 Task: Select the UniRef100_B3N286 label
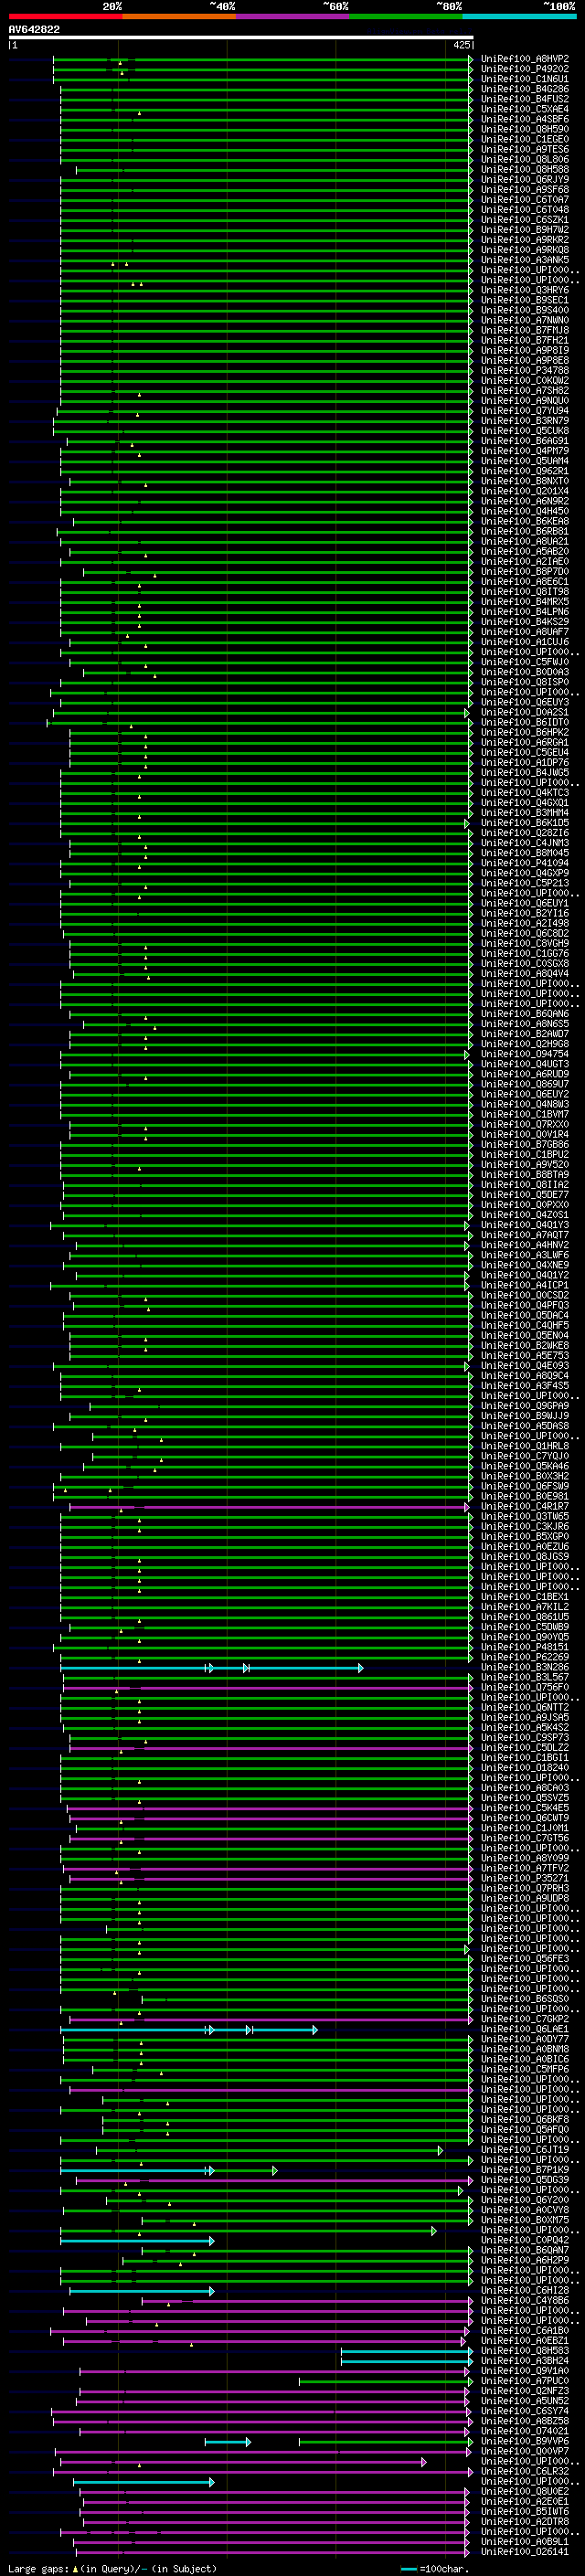[524, 1667]
